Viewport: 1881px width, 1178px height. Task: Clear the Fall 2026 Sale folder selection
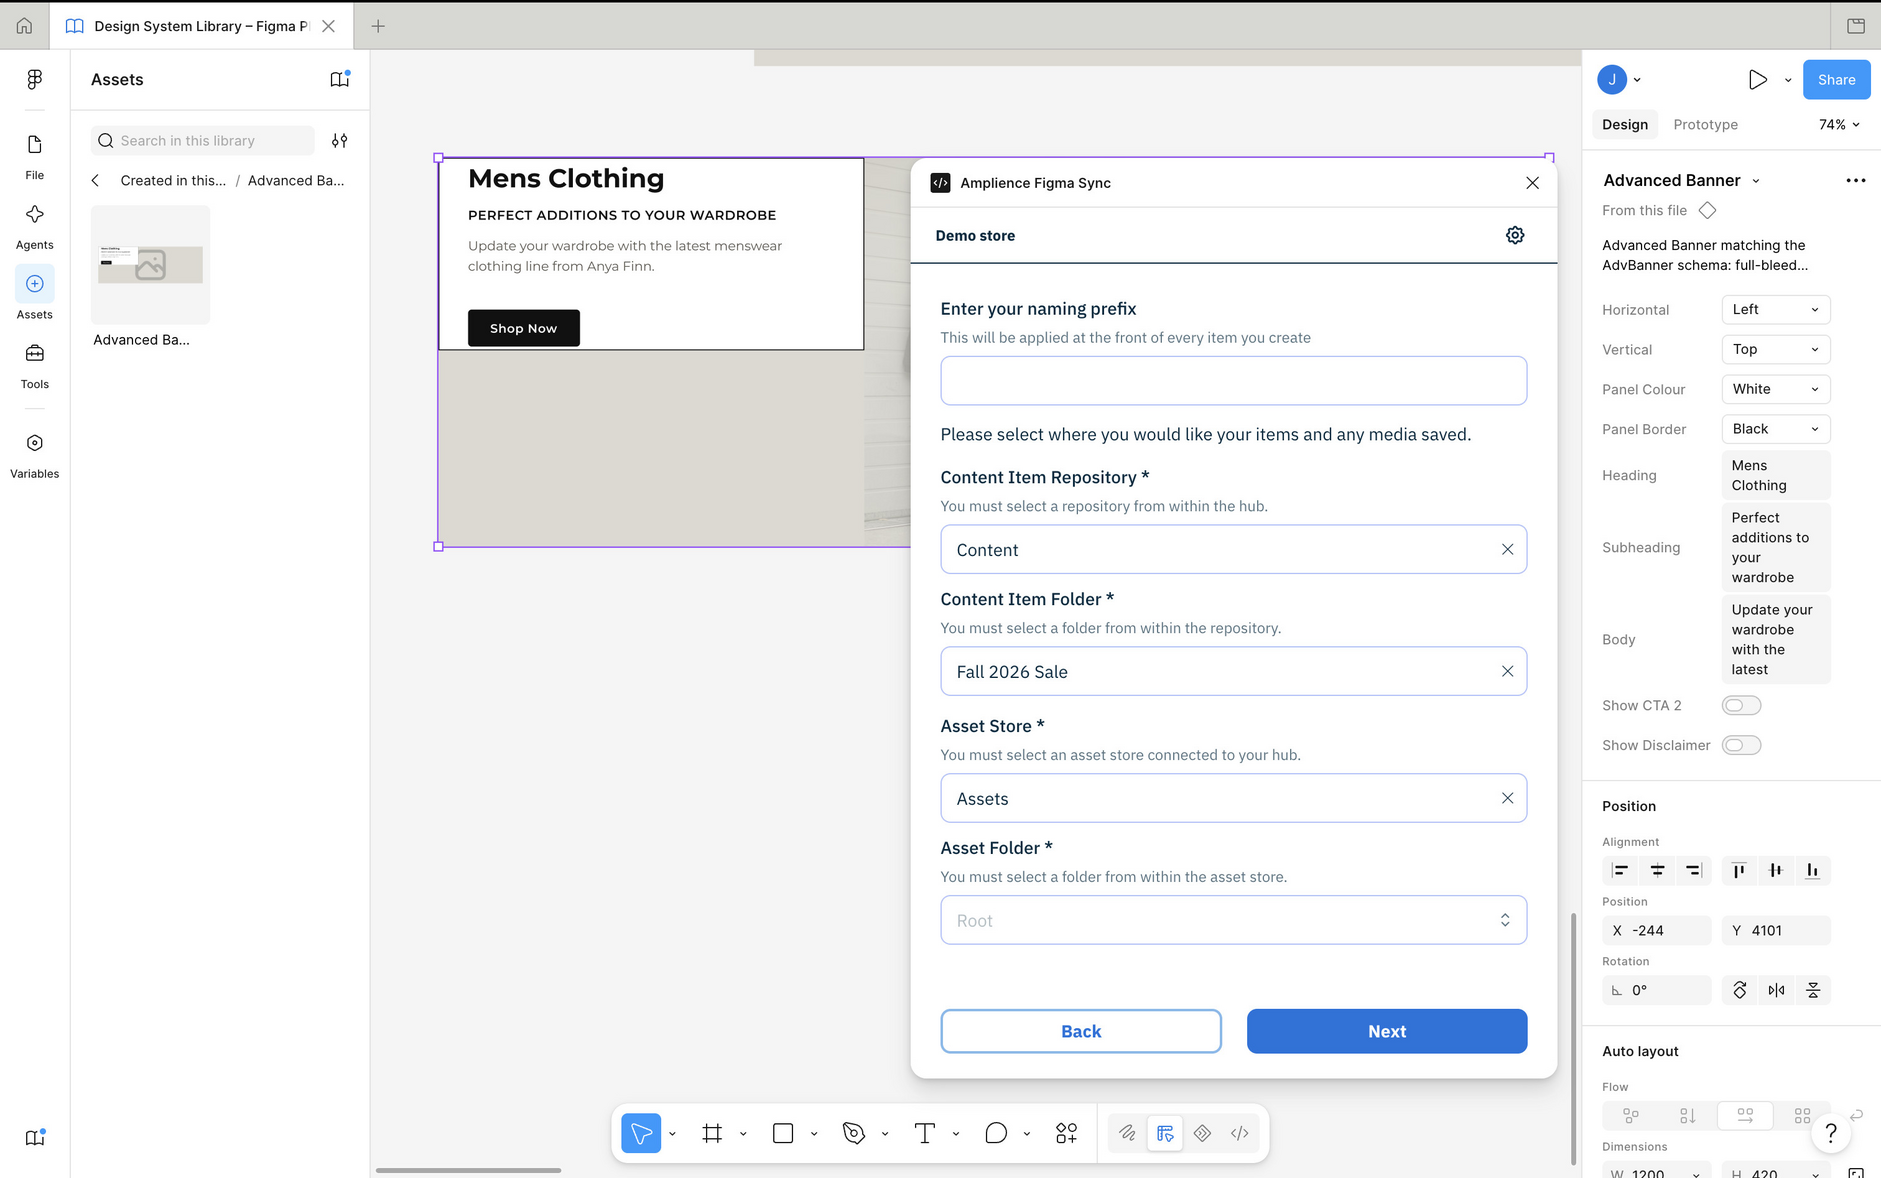(x=1507, y=672)
